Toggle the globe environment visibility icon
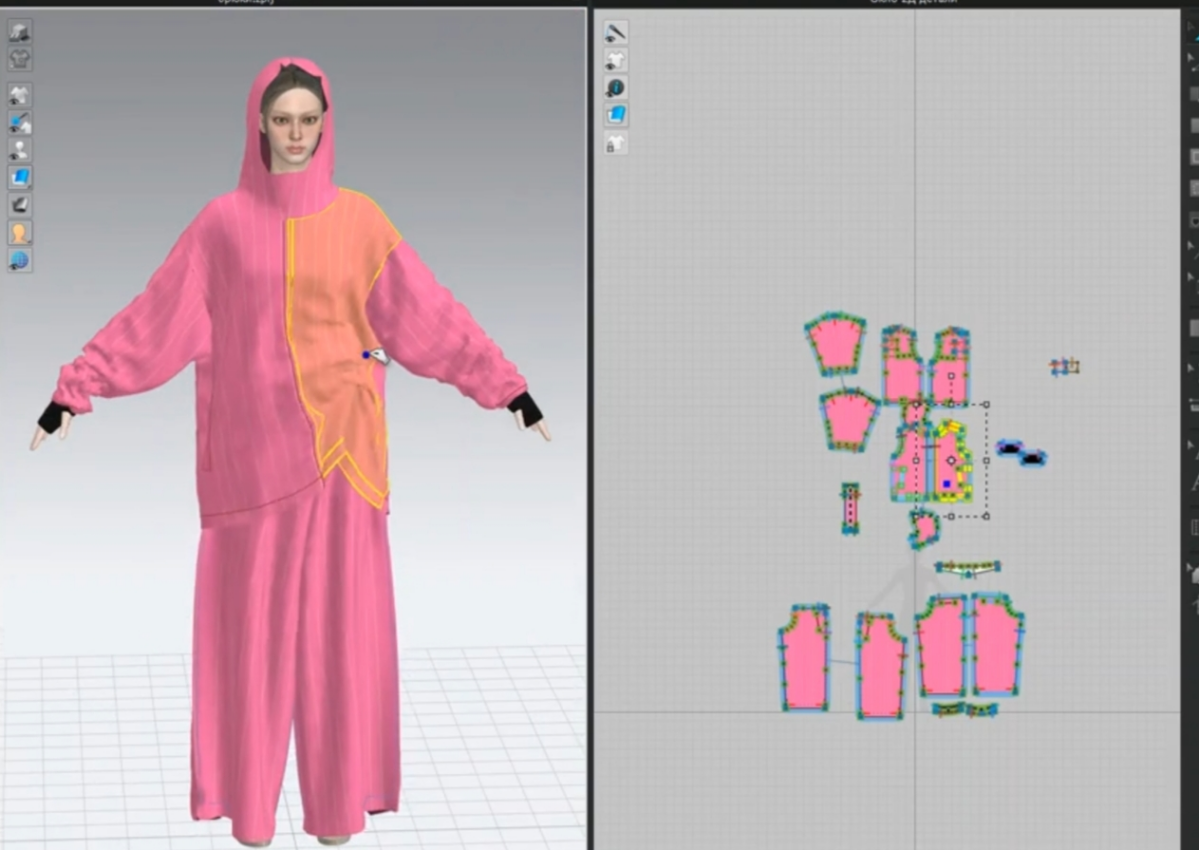The height and width of the screenshot is (850, 1199). [20, 261]
